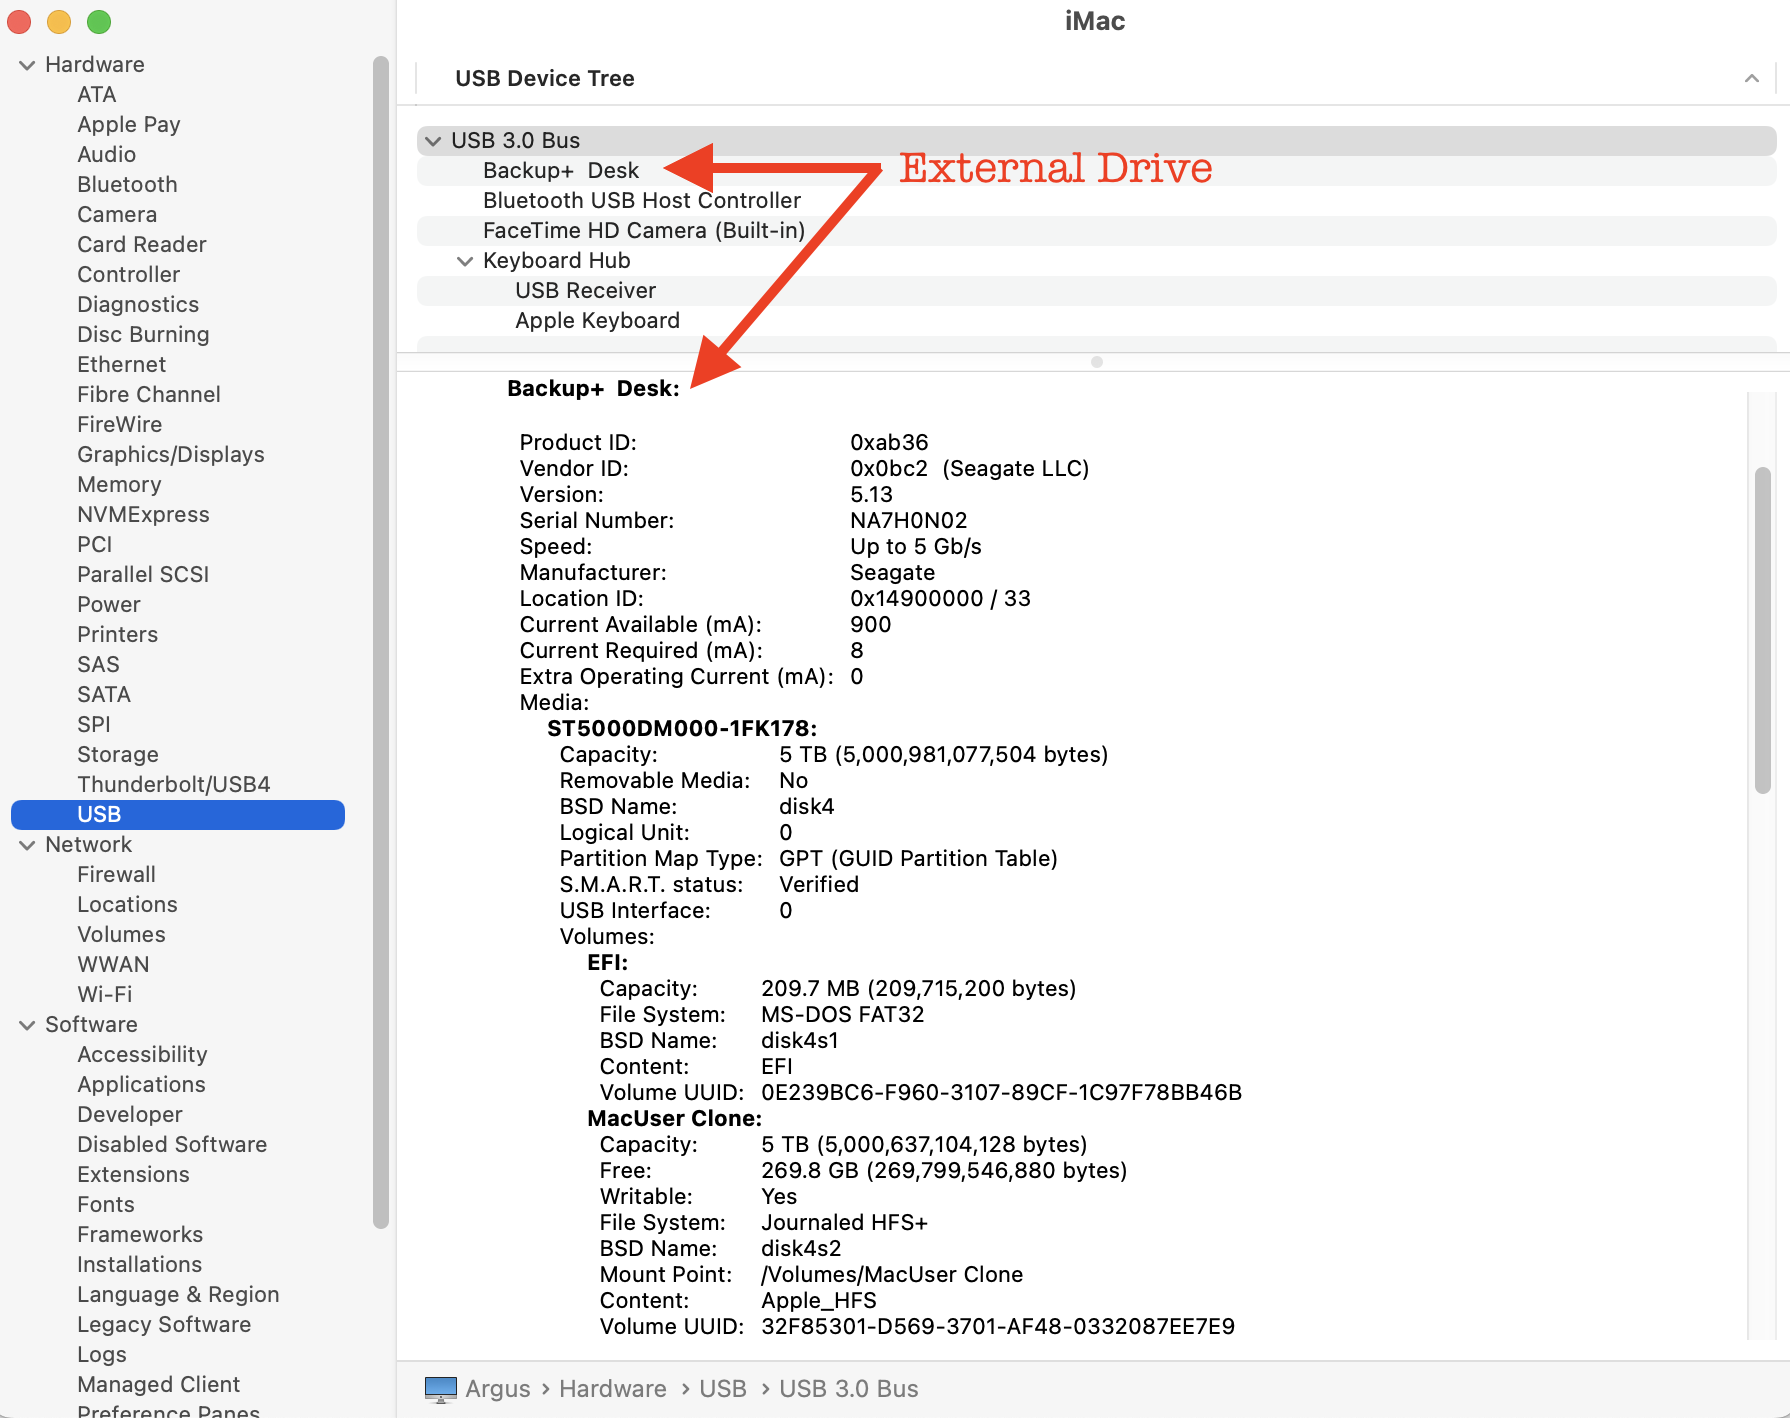Viewport: 1790px width, 1418px height.
Task: Select Printers in the sidebar
Action: point(118,635)
